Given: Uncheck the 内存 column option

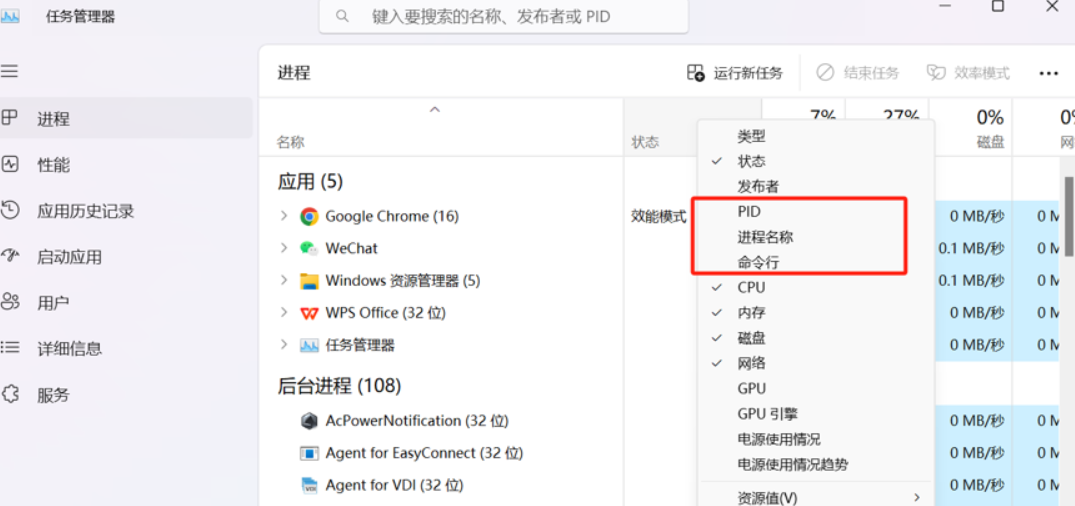Looking at the screenshot, I should tap(816, 313).
